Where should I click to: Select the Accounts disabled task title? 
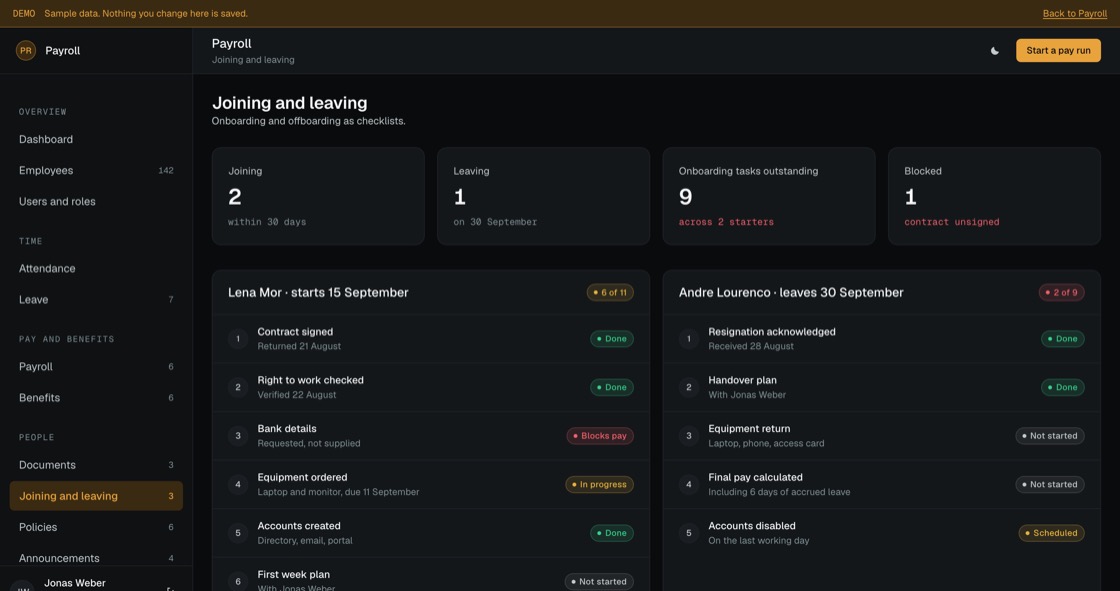tap(752, 526)
